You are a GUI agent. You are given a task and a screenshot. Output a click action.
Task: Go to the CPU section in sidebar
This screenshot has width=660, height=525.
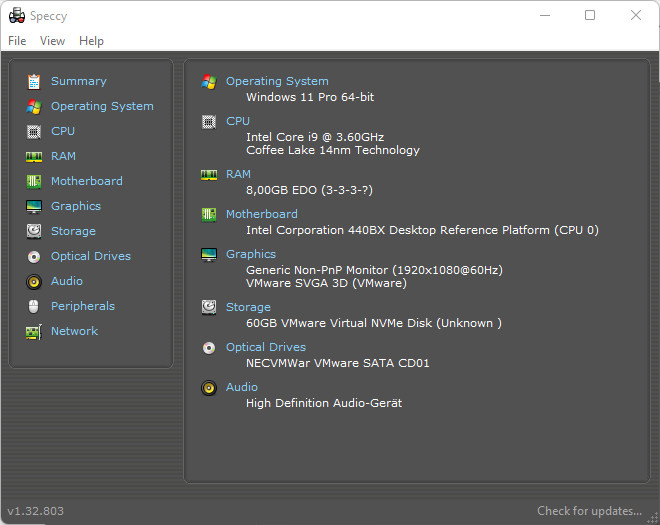click(x=63, y=131)
